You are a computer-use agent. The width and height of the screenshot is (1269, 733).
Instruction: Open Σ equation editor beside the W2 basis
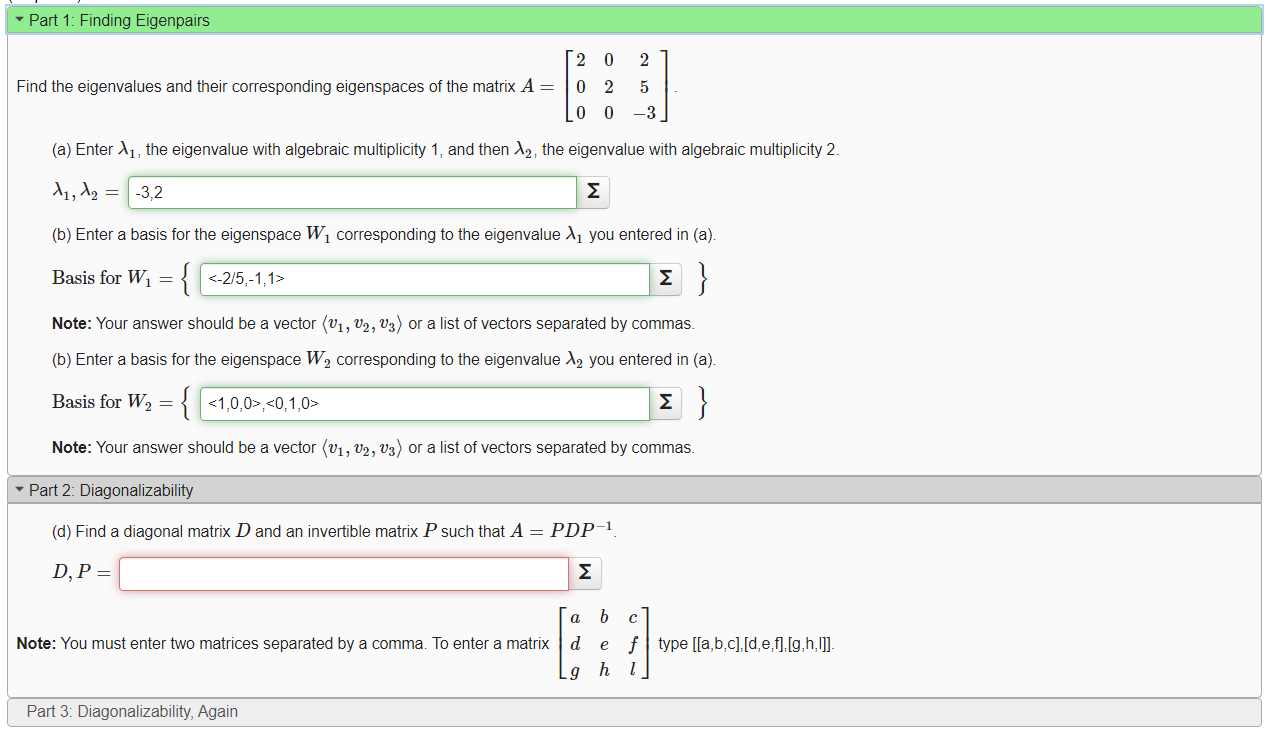(665, 403)
